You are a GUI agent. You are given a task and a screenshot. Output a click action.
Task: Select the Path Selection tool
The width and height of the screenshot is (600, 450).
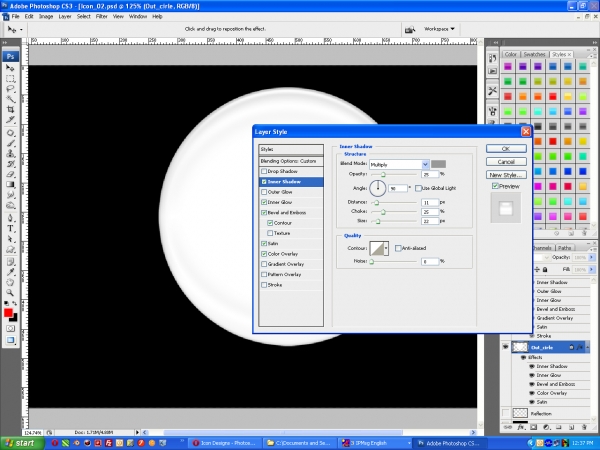(10, 239)
